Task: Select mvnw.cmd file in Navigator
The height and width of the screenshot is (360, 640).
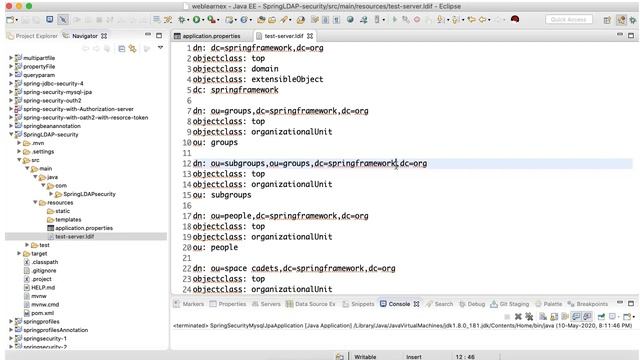Action: [45, 304]
